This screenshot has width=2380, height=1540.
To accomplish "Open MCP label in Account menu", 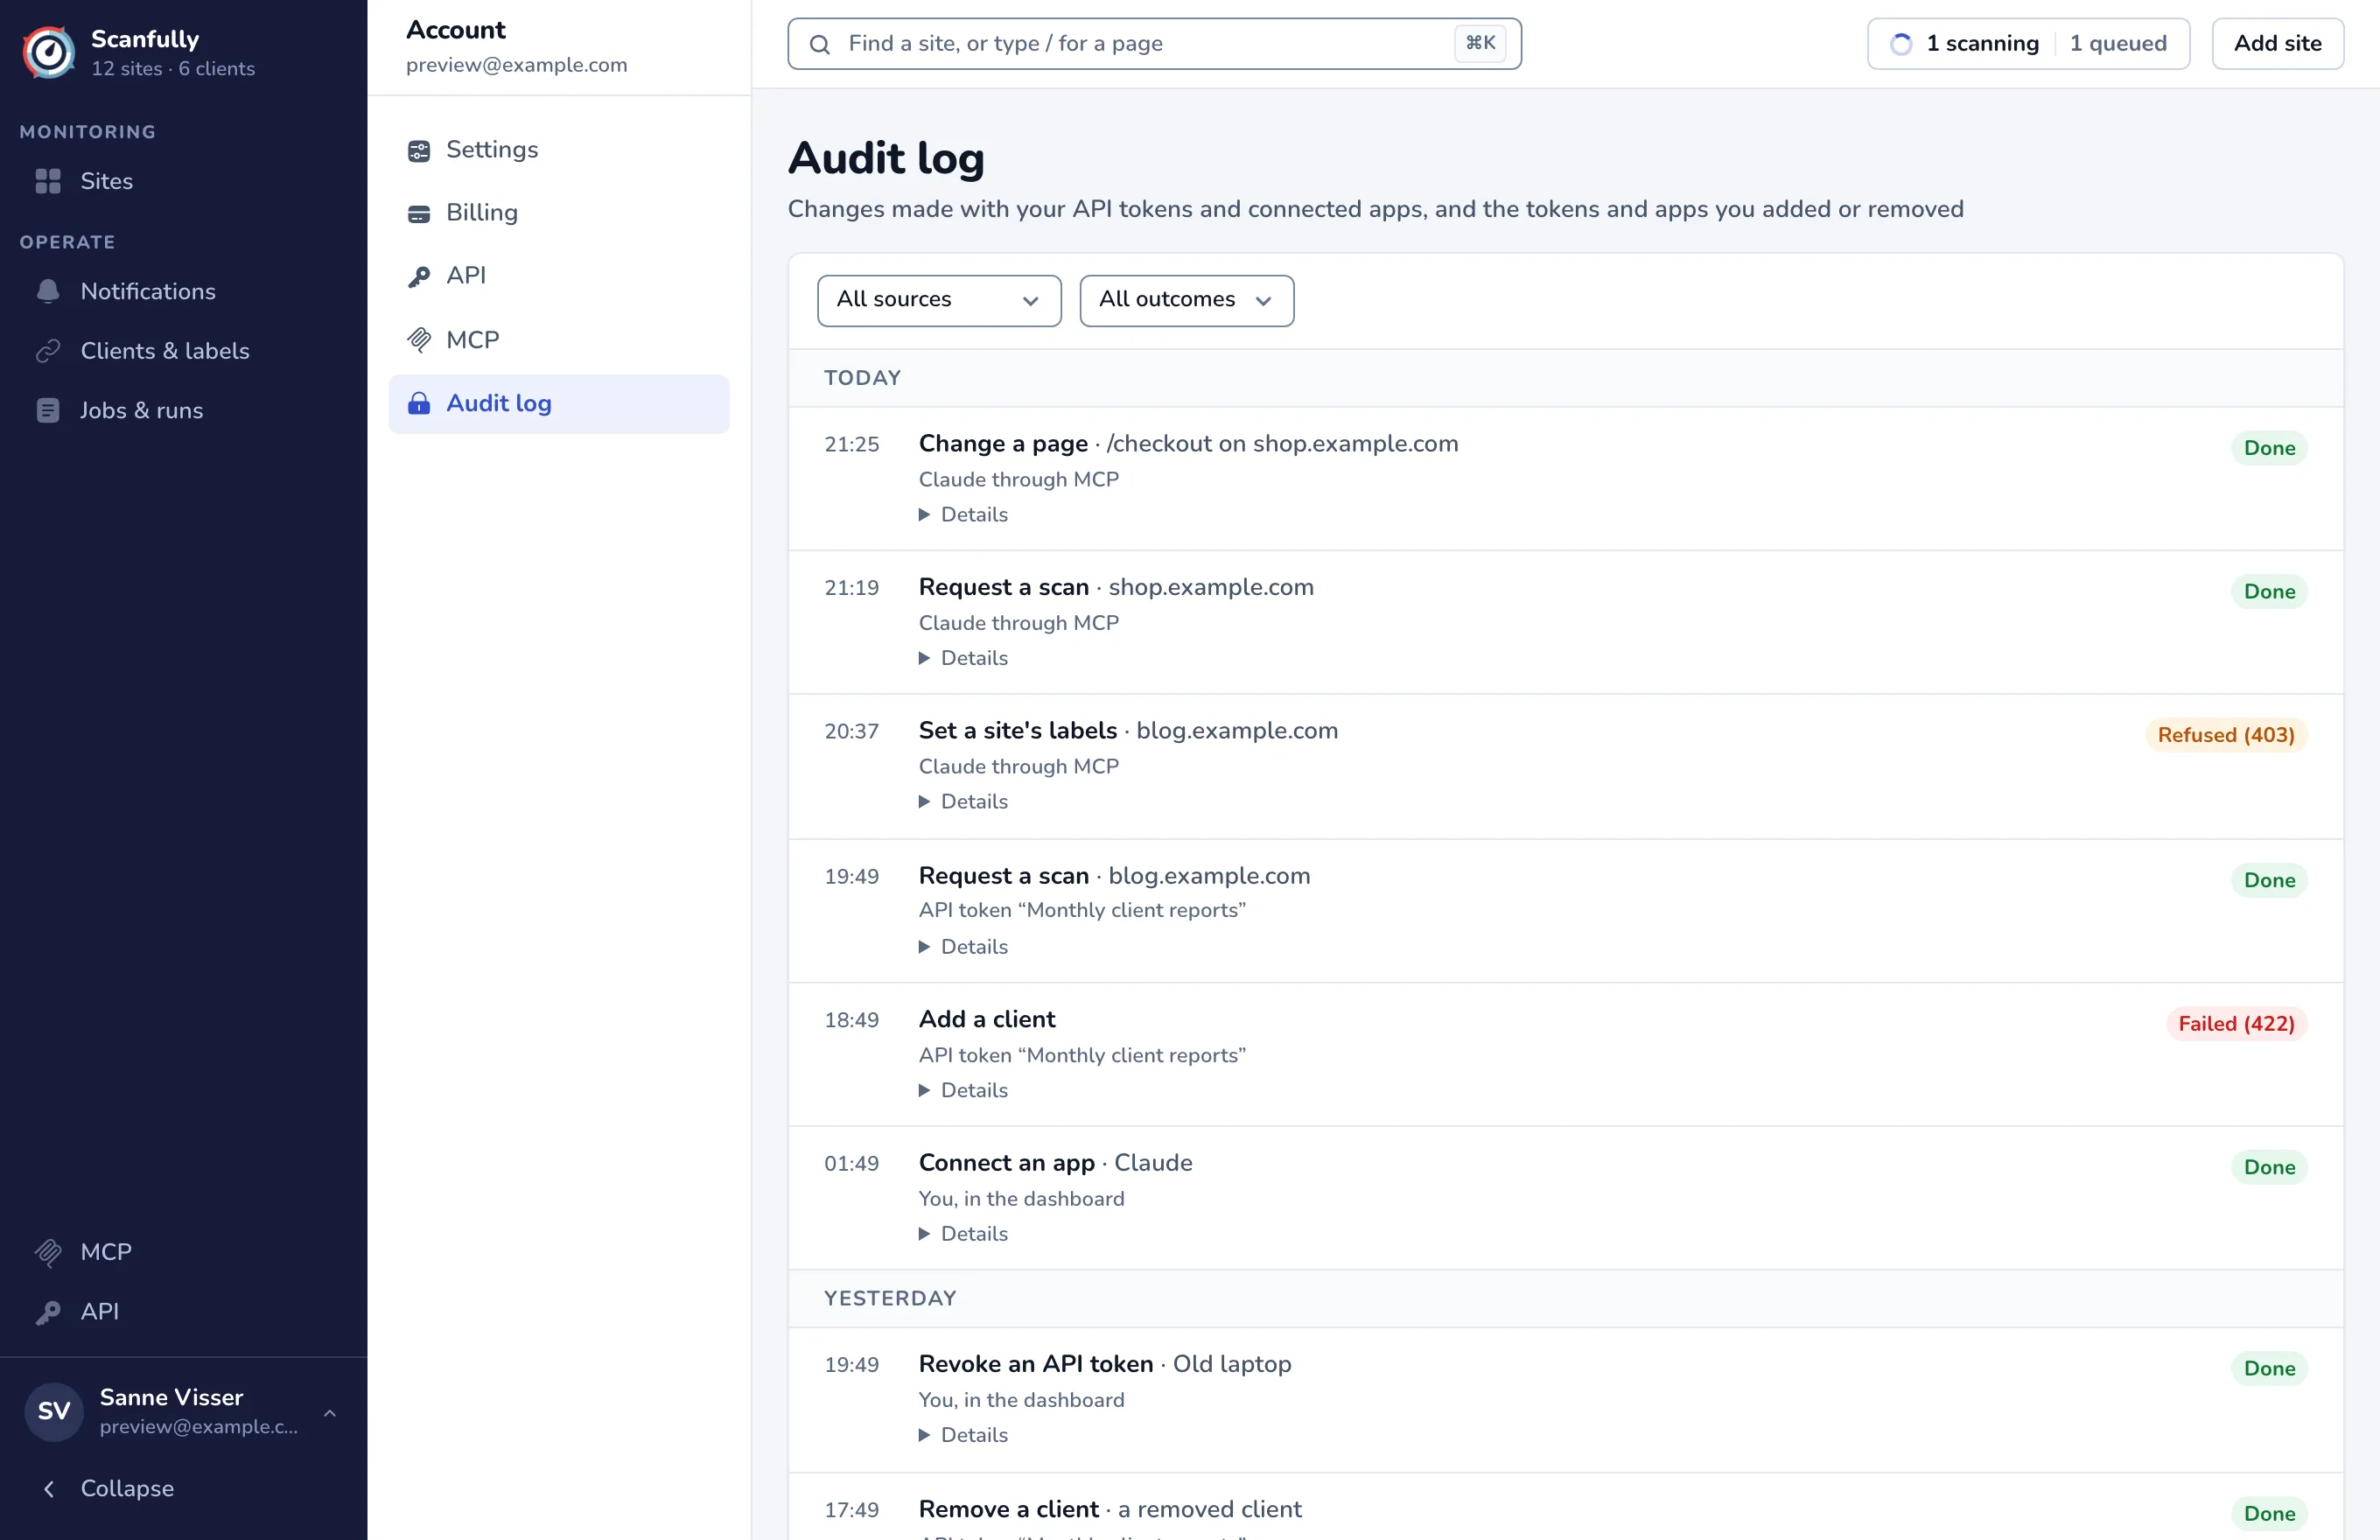I will pos(473,340).
